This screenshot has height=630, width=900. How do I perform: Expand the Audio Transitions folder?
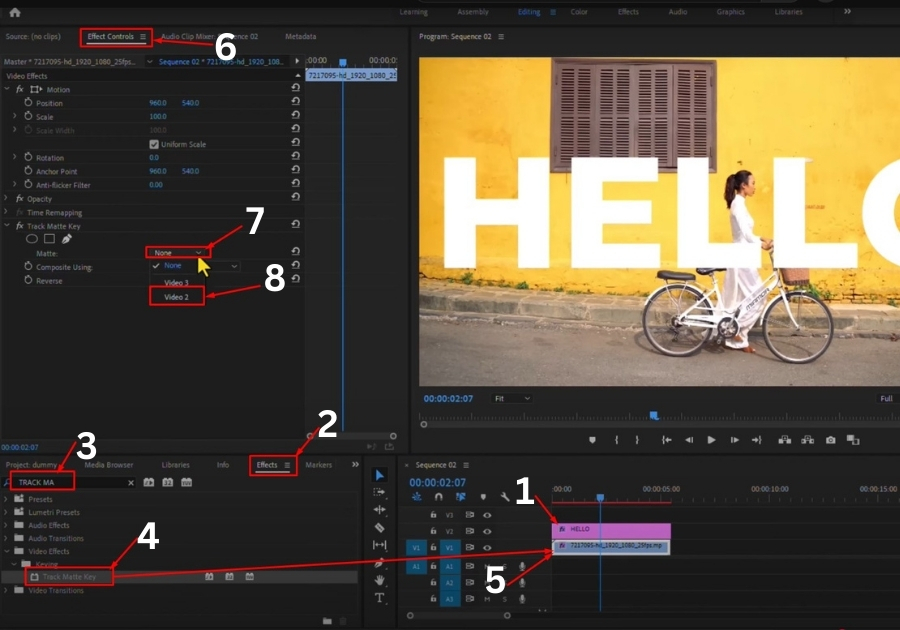point(6,538)
